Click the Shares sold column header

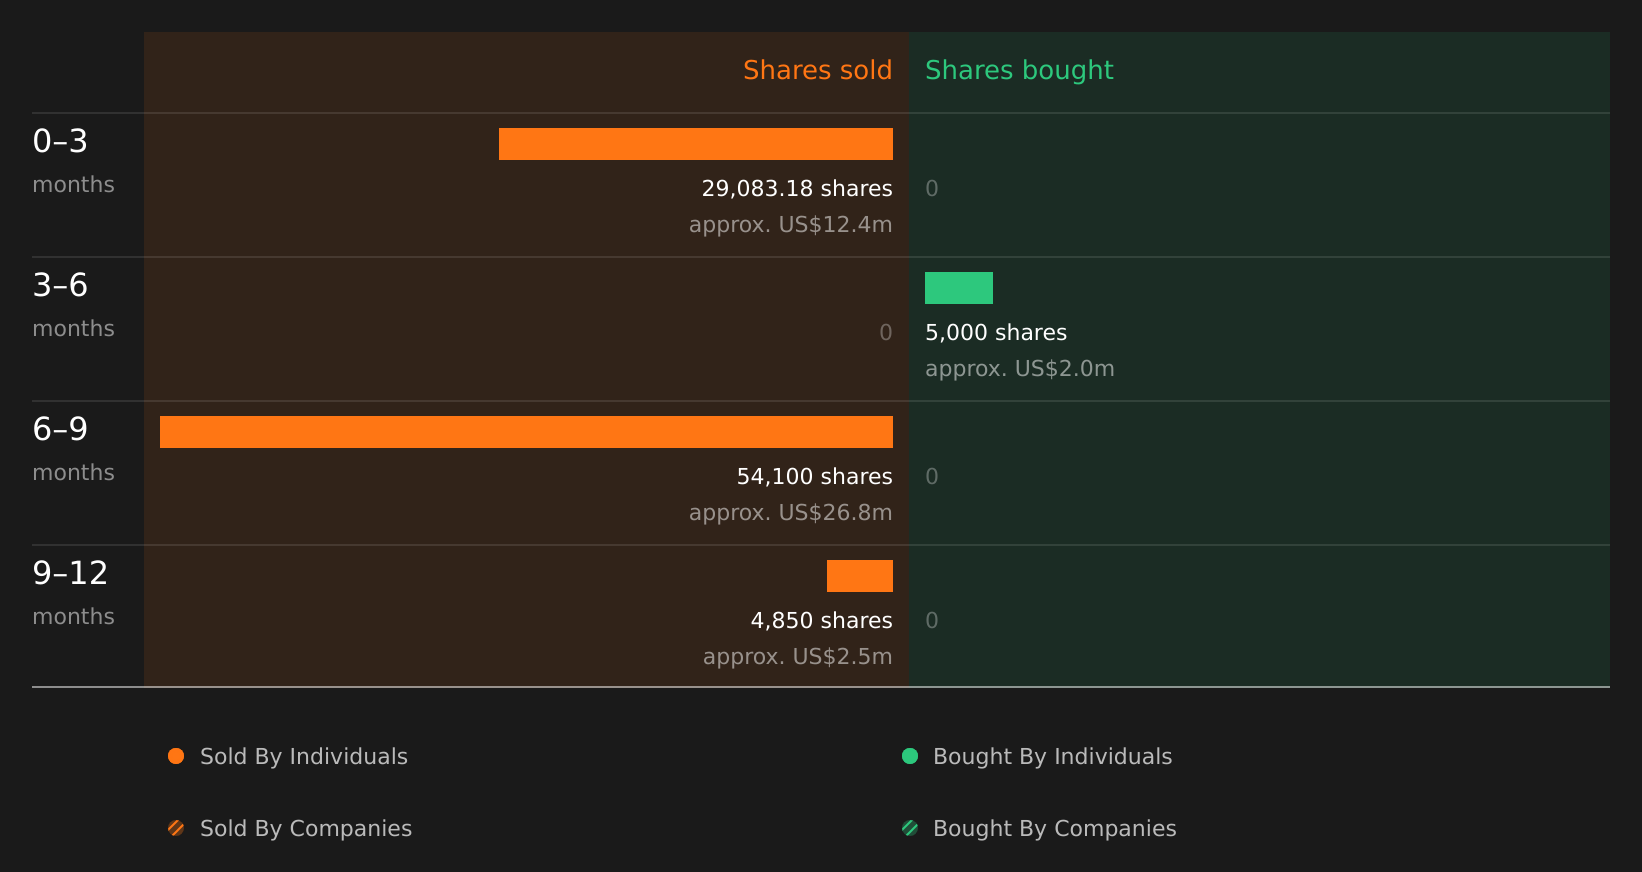click(817, 70)
